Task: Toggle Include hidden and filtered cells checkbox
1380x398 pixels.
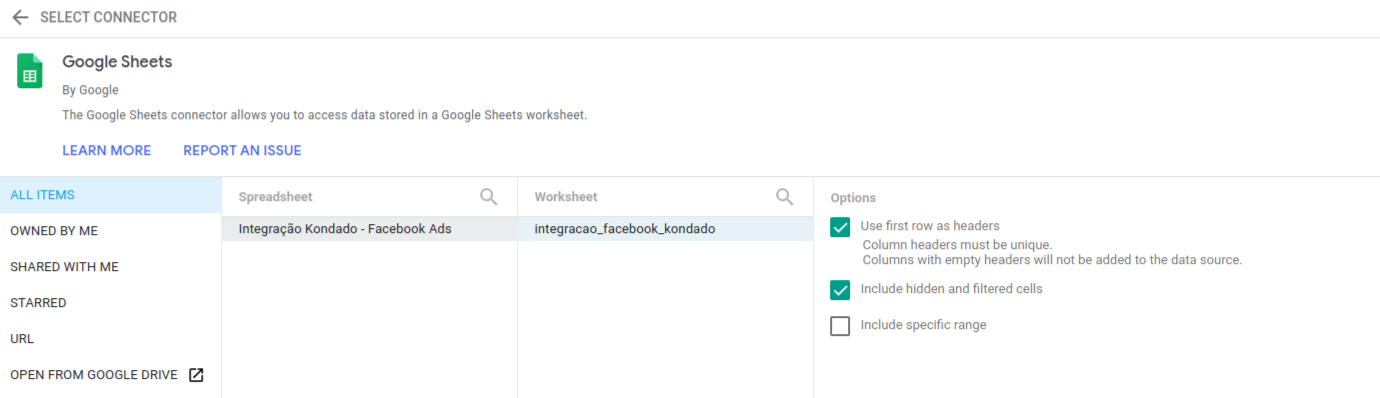Action: [840, 290]
